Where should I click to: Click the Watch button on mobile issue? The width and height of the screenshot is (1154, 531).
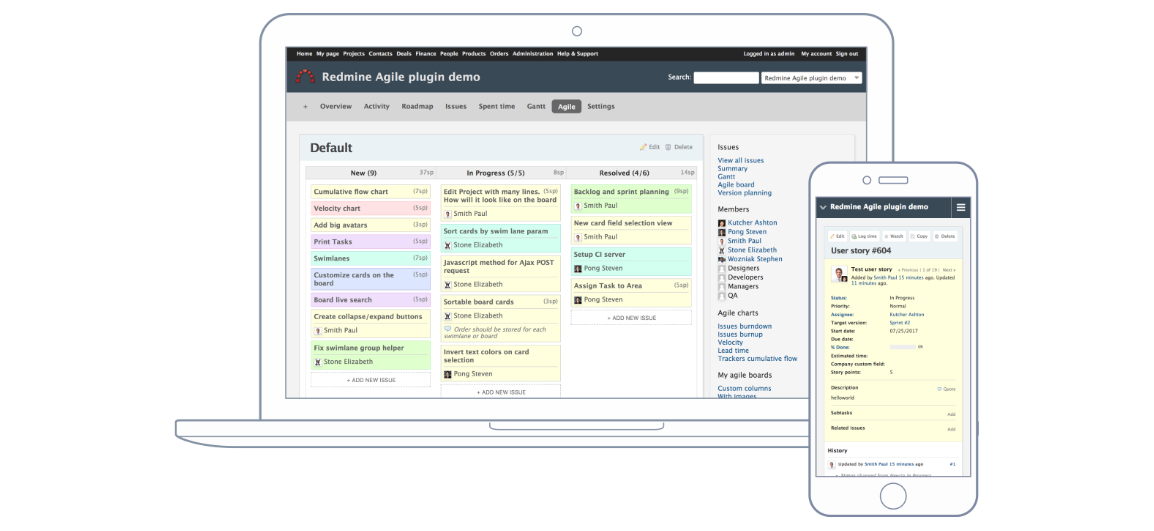[x=892, y=237]
